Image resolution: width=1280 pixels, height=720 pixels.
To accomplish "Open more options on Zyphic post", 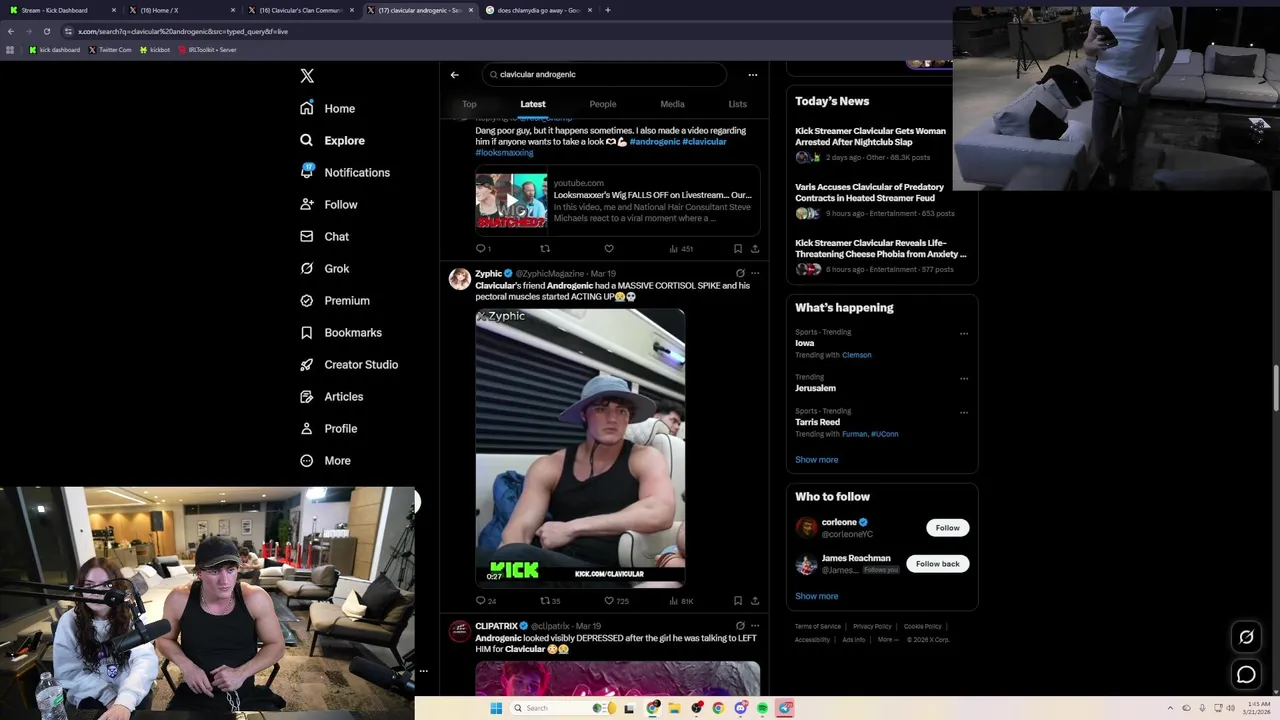I will 755,273.
